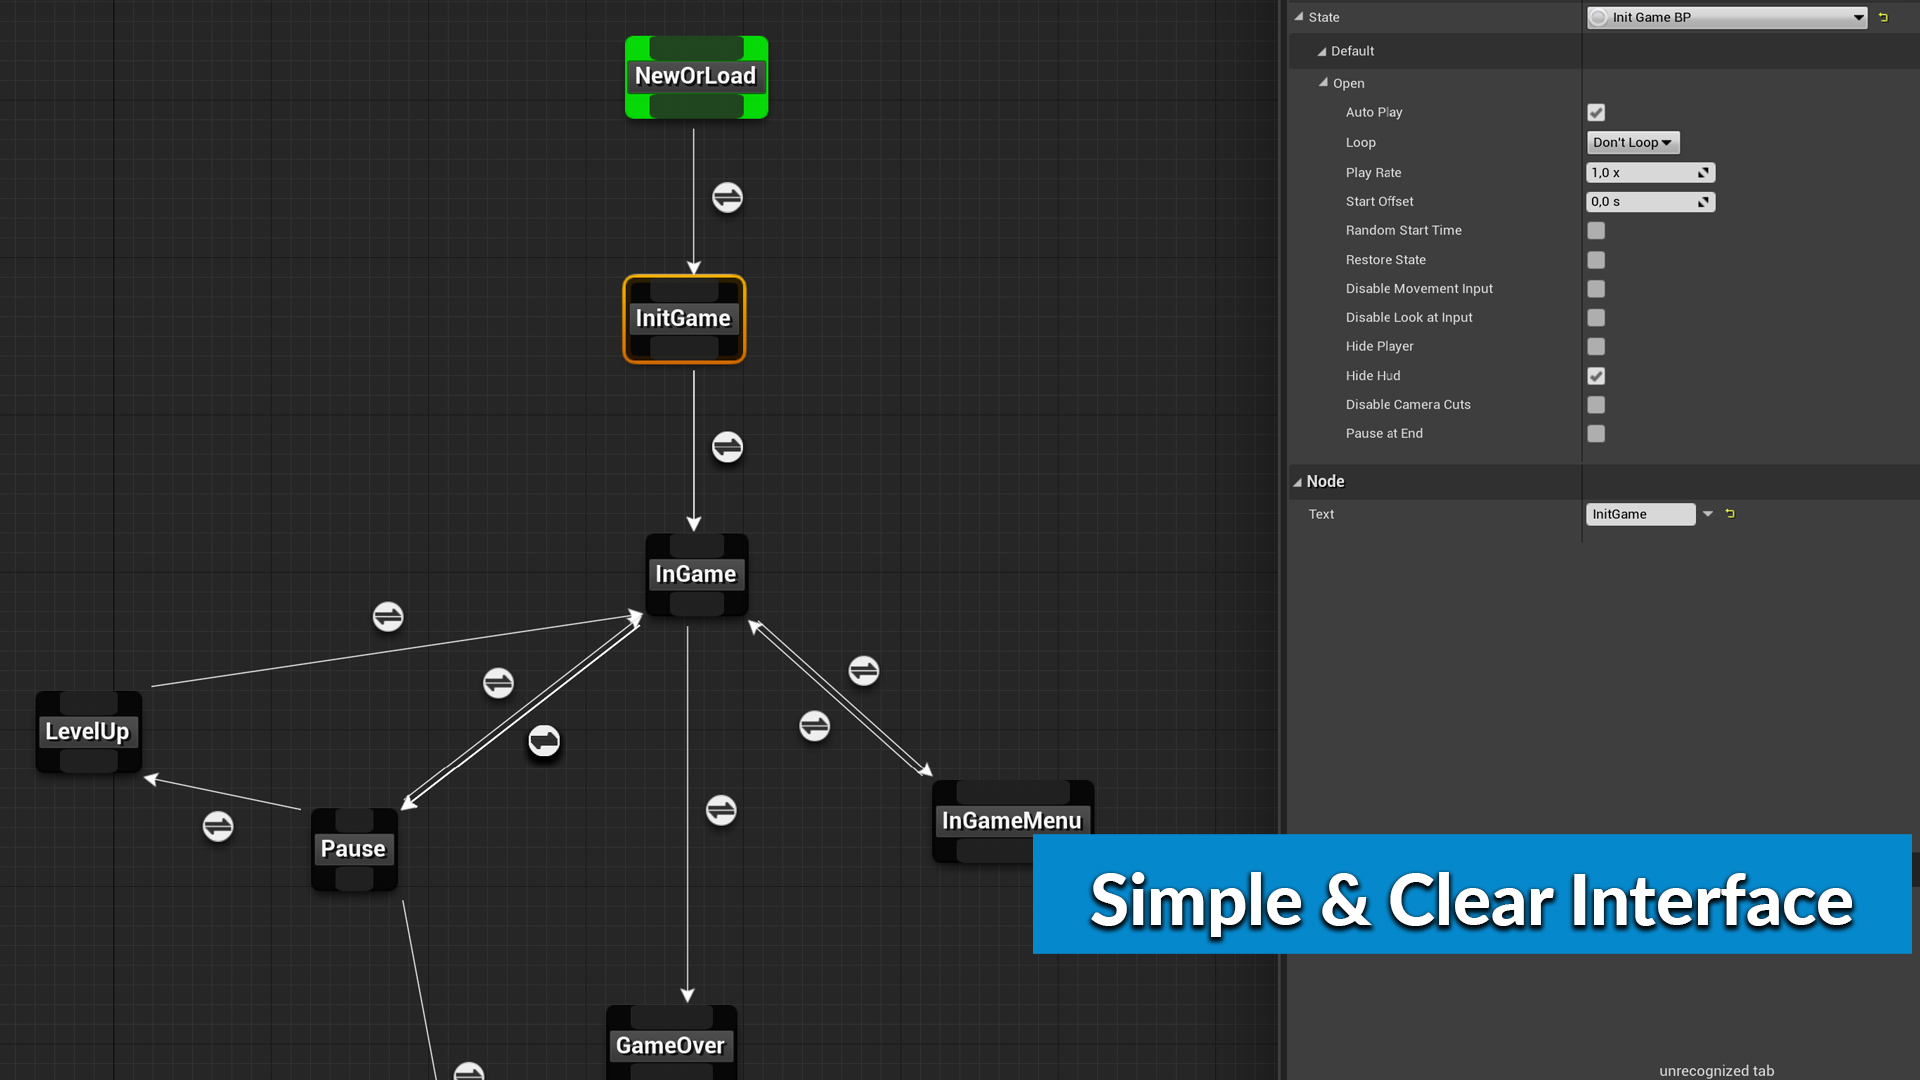Enable the Hide Hud checkbox
This screenshot has width=1920, height=1080.
coord(1596,375)
